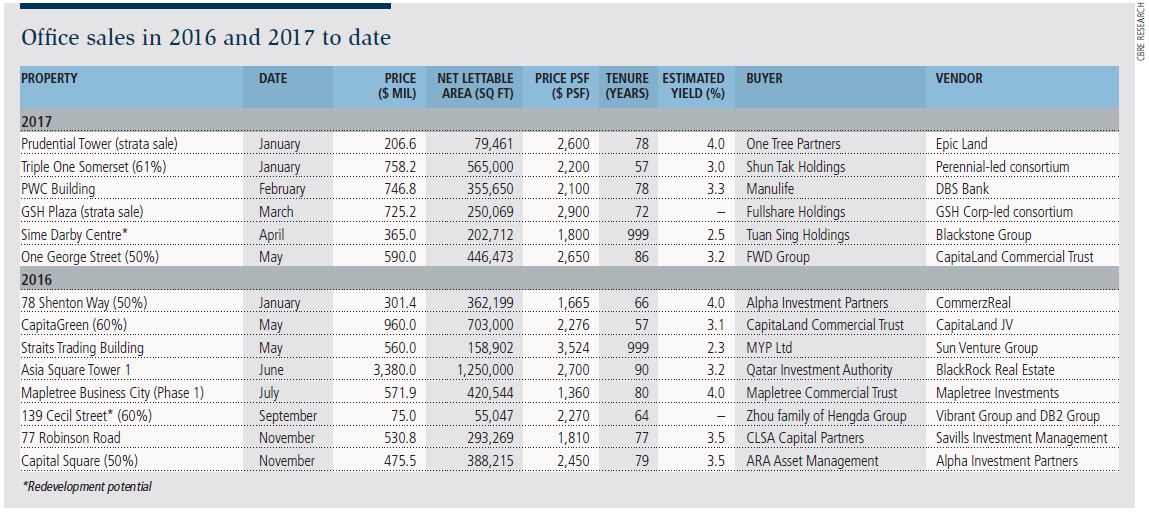This screenshot has width=1149, height=513.
Task: Click the 'Sime Darby Centre*' cell
Action: pos(73,235)
